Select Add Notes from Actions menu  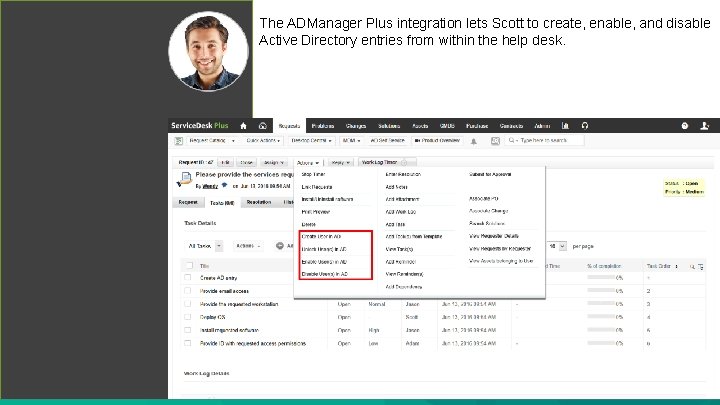coord(396,187)
